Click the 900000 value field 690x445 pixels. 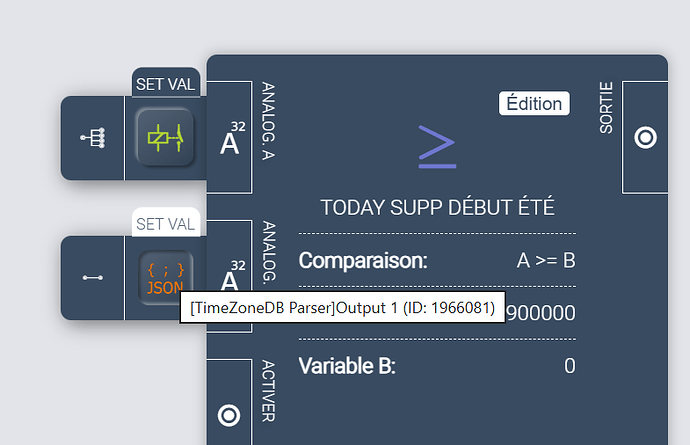tap(540, 313)
